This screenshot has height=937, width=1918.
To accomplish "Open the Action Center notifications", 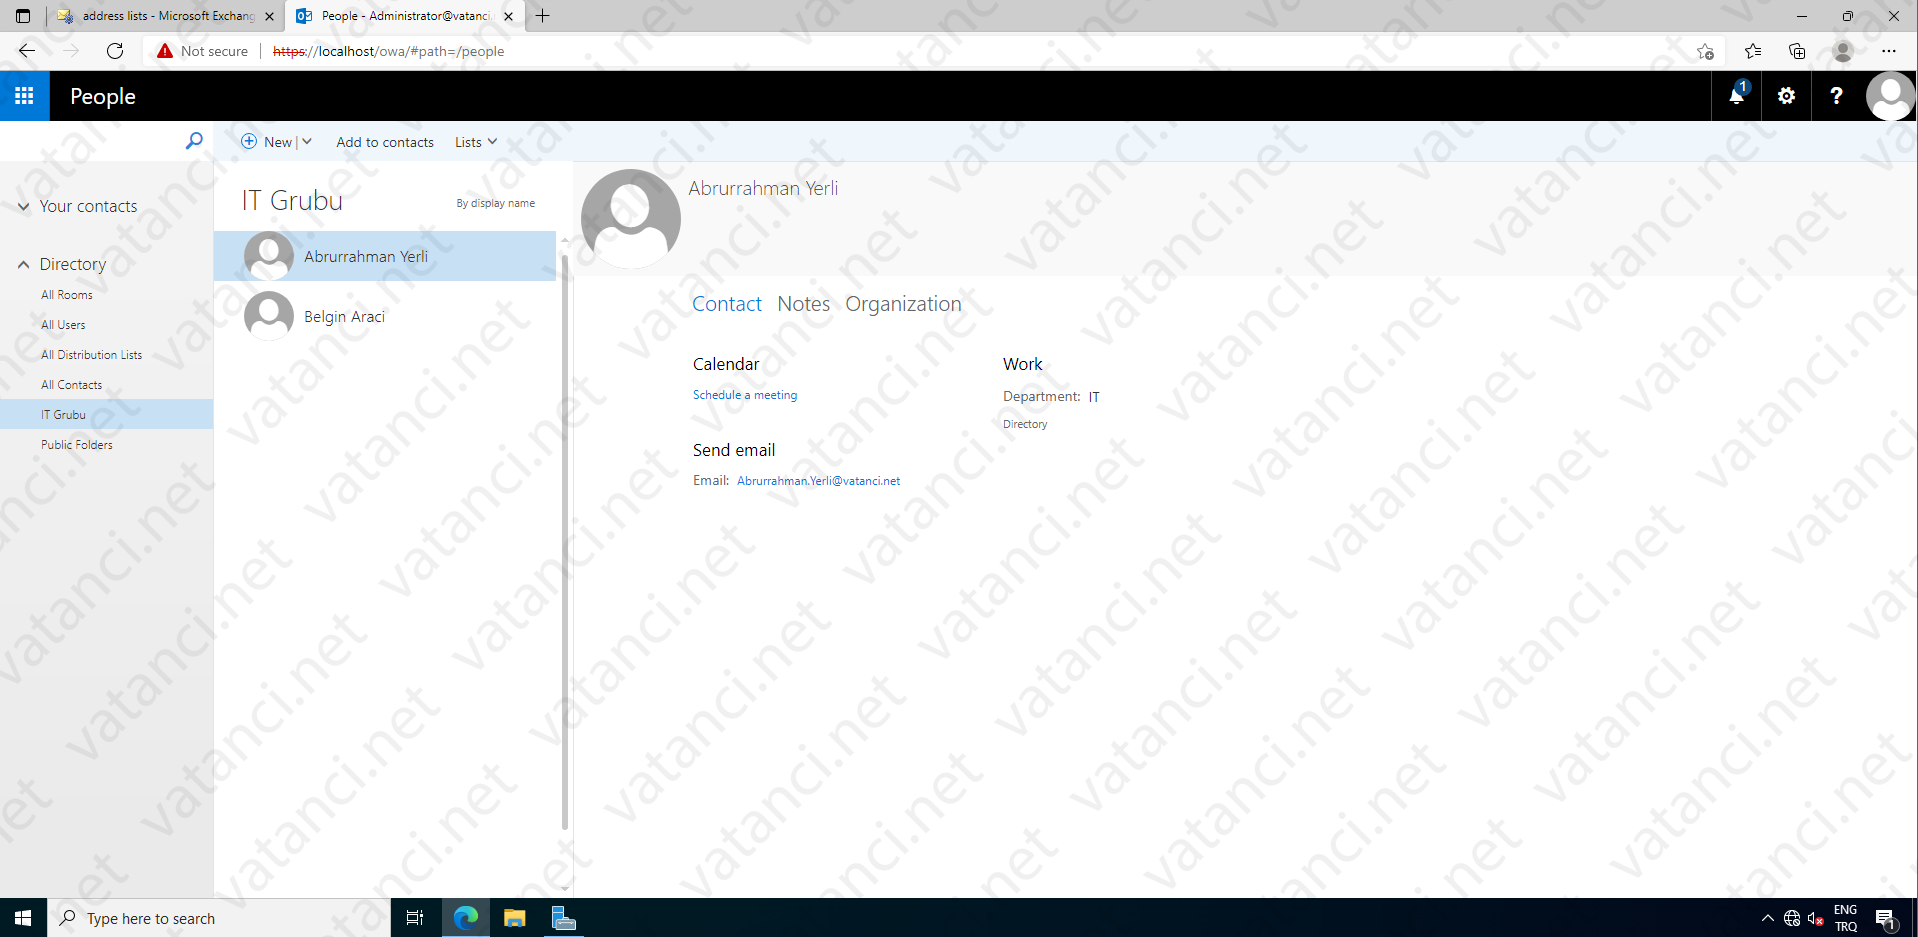I will click(1886, 918).
